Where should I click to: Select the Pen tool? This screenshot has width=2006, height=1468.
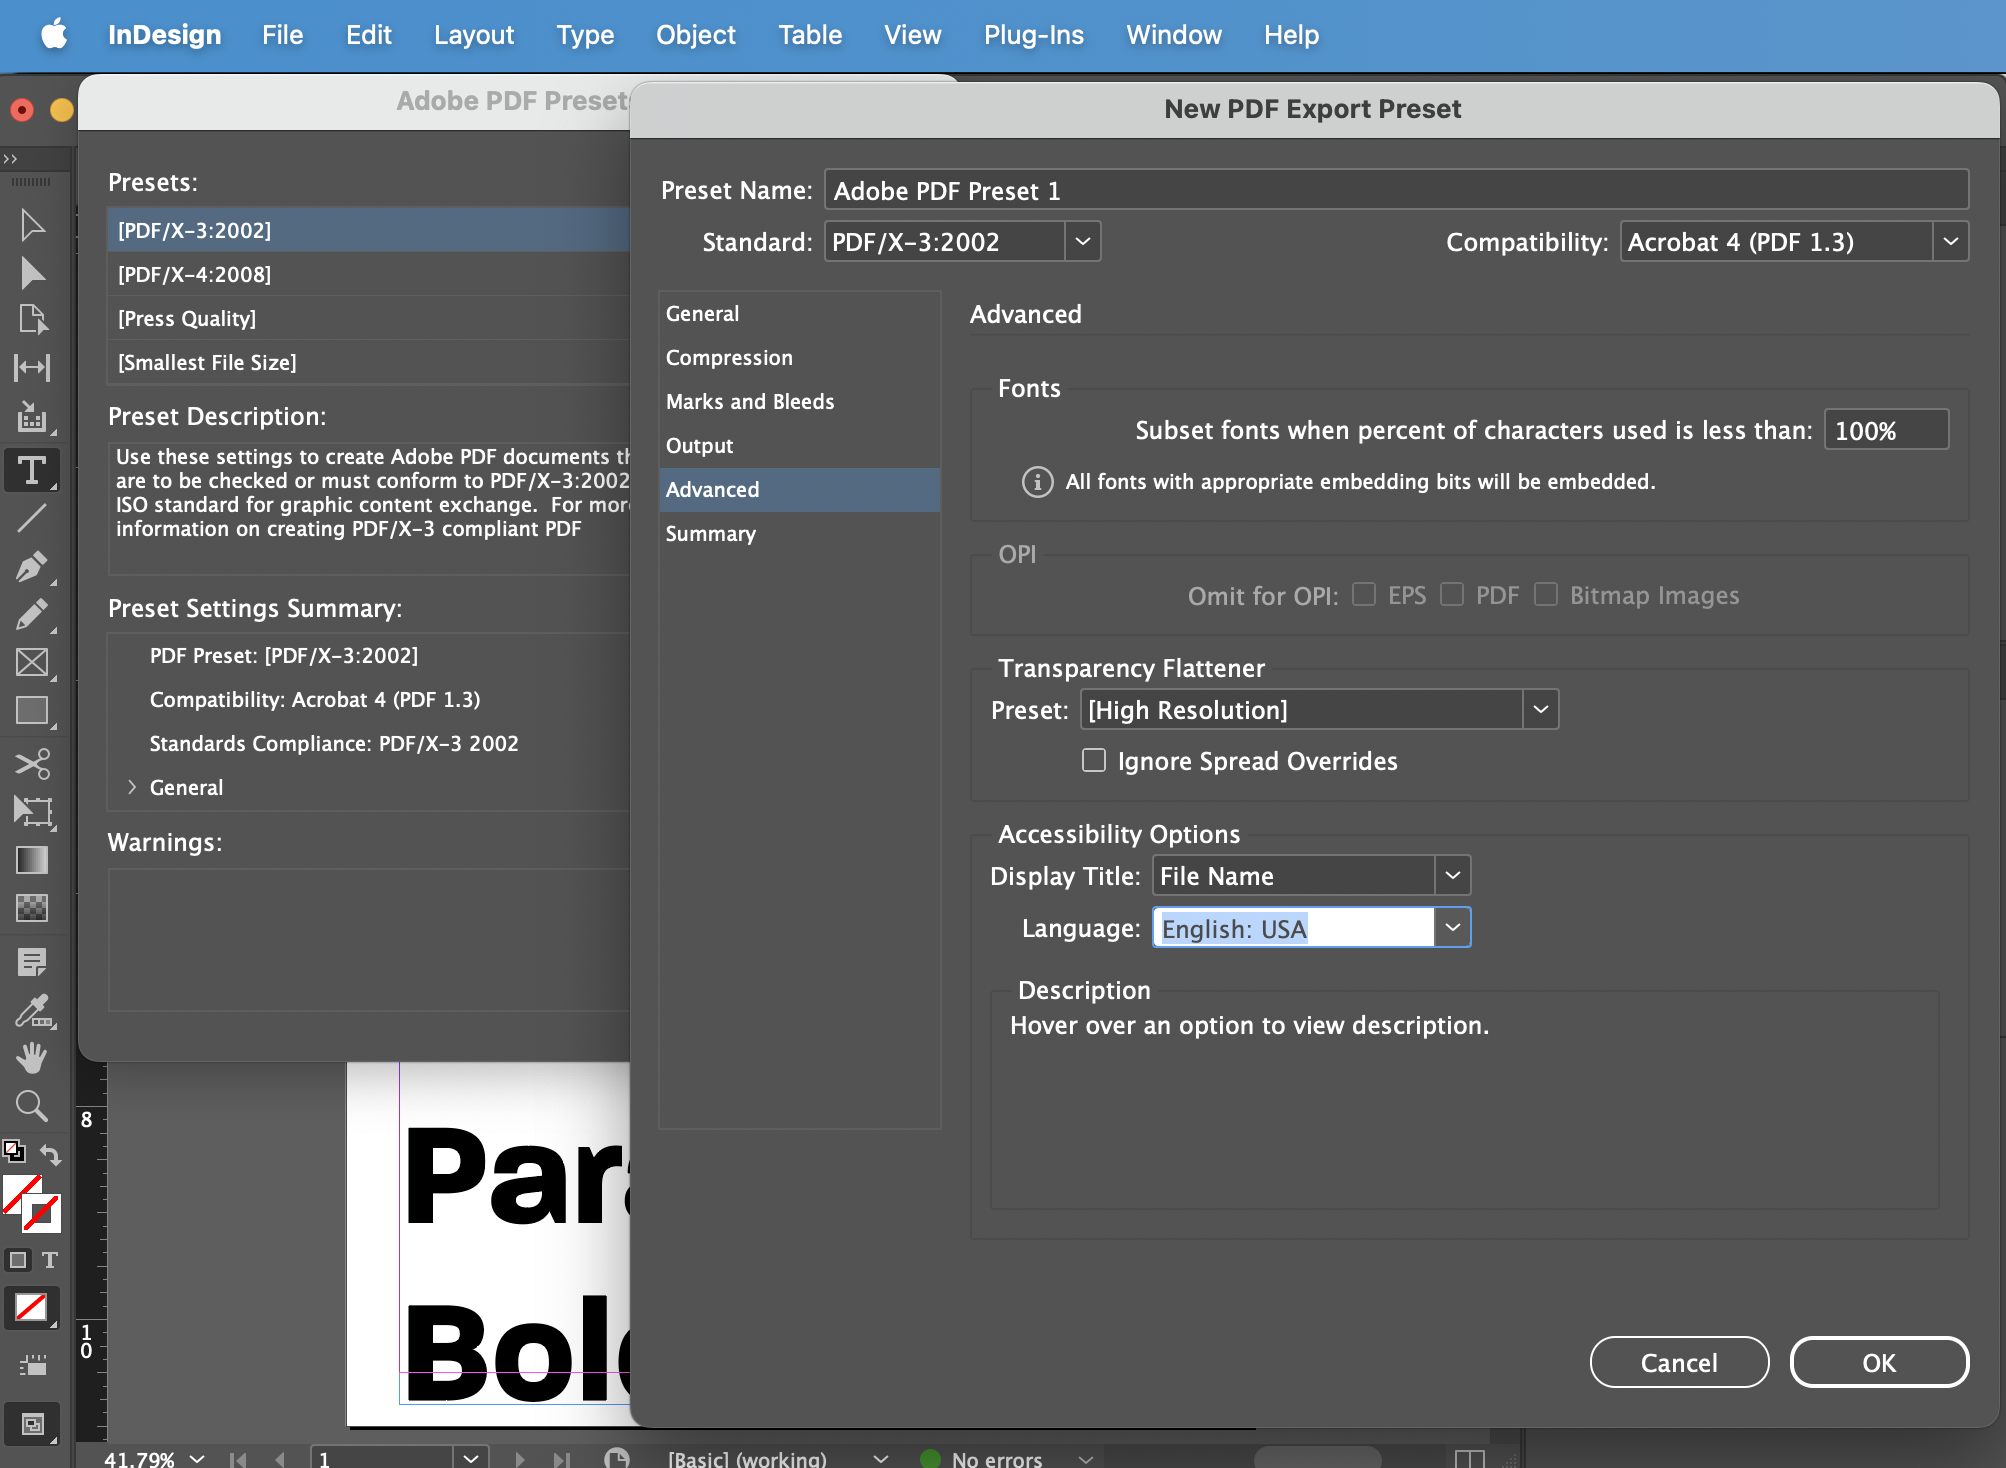point(32,565)
